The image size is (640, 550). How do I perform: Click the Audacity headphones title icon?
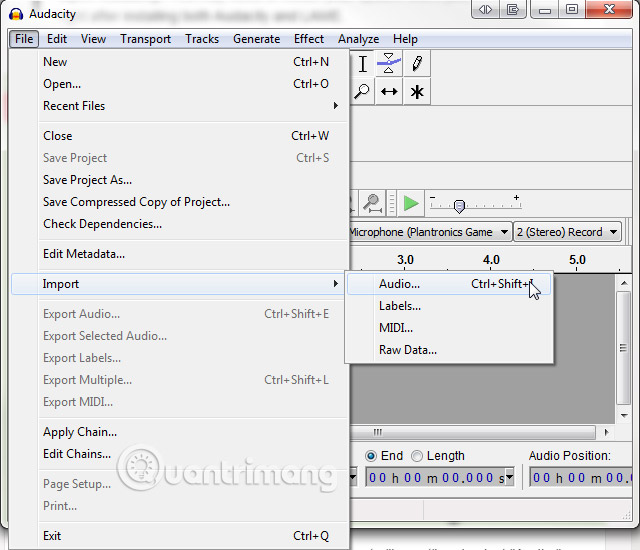coord(16,14)
